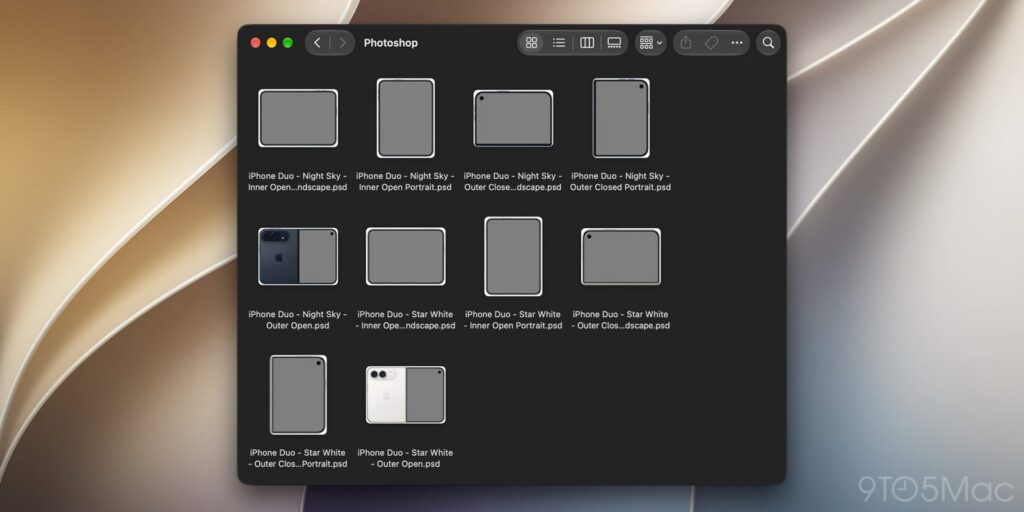Minimize window with the yellow button
Viewport: 1024px width, 512px height.
point(272,42)
